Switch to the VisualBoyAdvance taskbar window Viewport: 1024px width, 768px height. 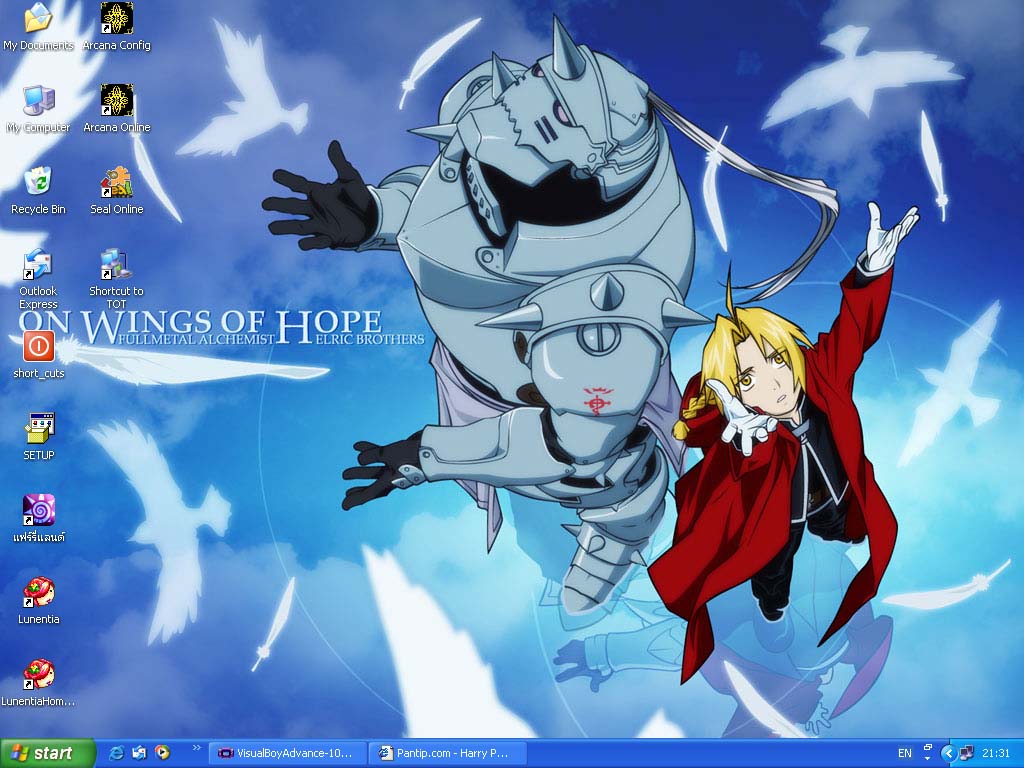(287, 753)
